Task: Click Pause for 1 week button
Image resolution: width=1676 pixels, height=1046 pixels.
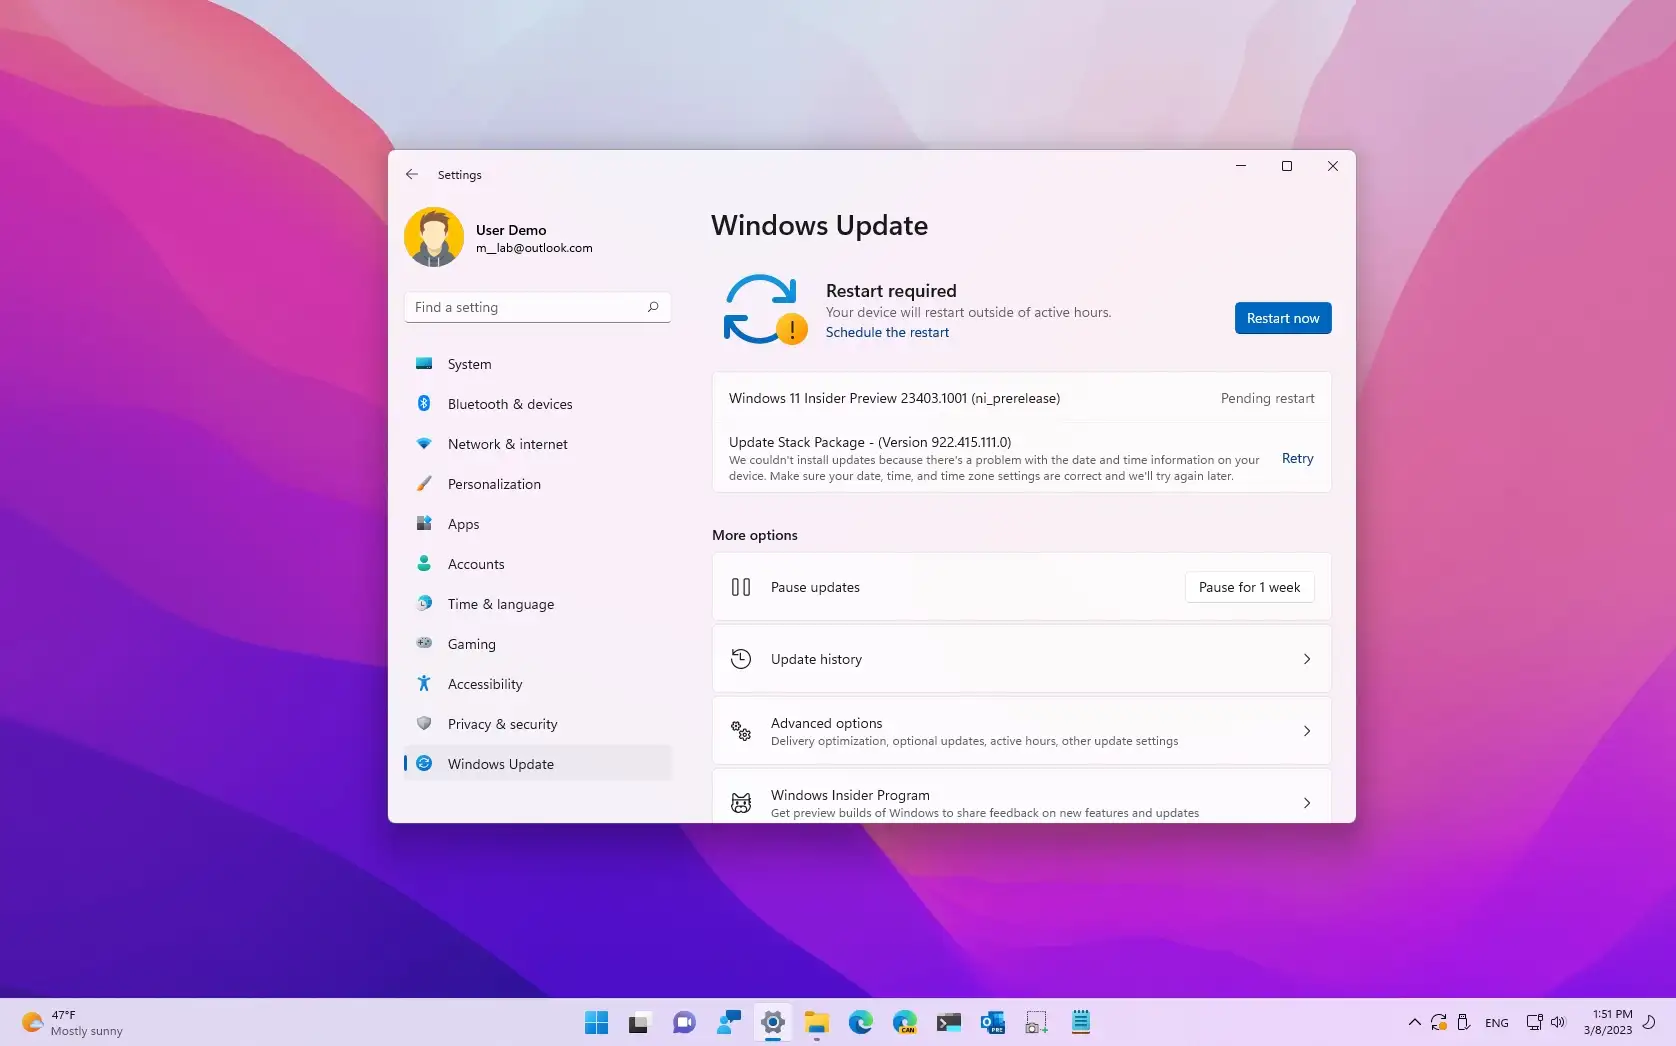Action: point(1250,587)
